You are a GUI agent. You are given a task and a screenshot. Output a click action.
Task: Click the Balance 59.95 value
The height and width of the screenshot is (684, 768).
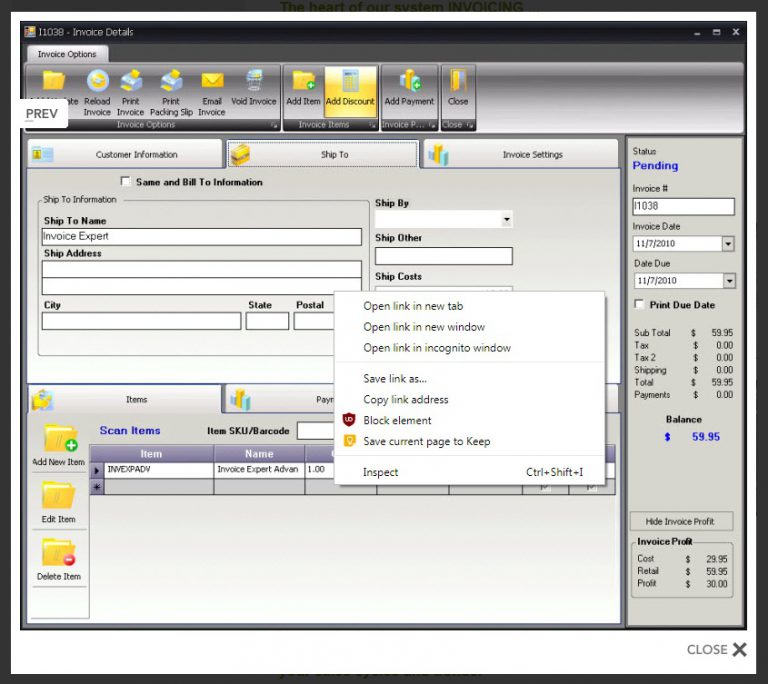706,437
